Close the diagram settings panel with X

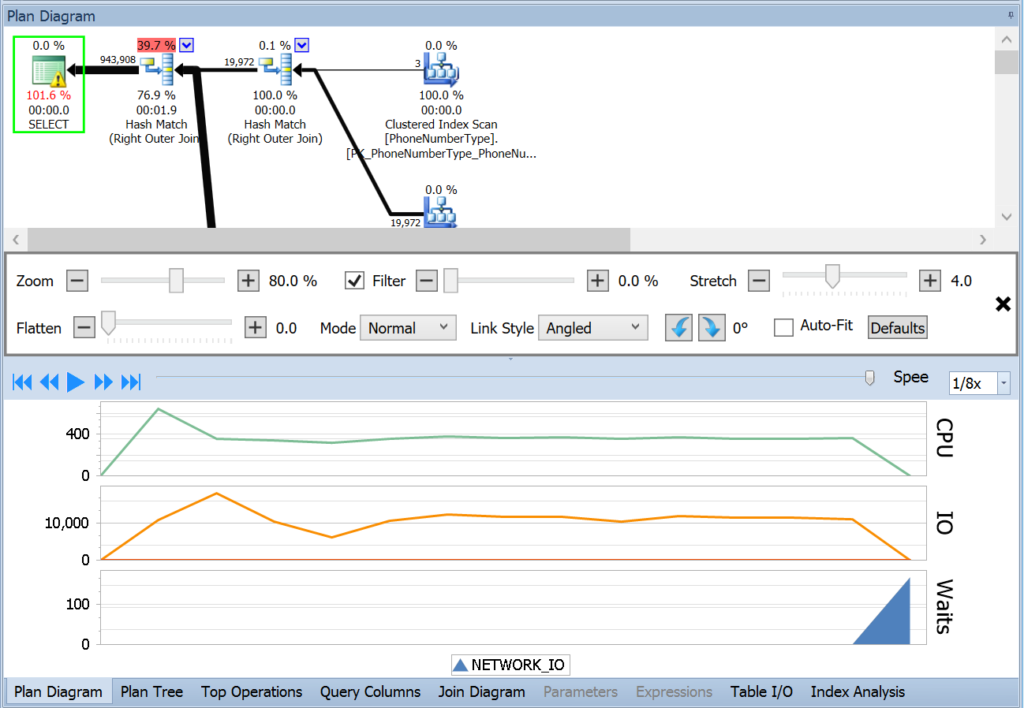[1003, 304]
